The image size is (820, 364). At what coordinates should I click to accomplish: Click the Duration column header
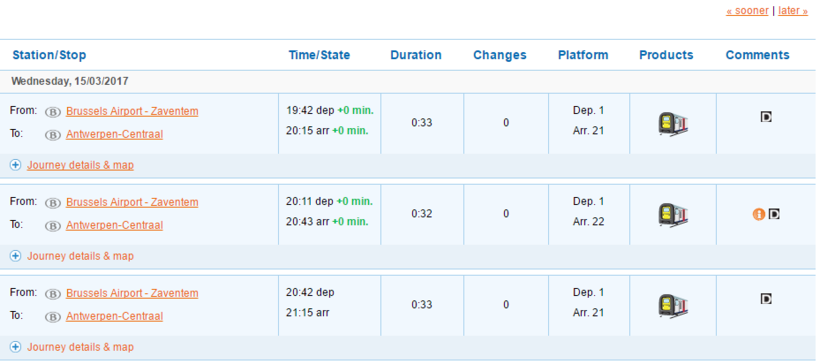(x=416, y=55)
